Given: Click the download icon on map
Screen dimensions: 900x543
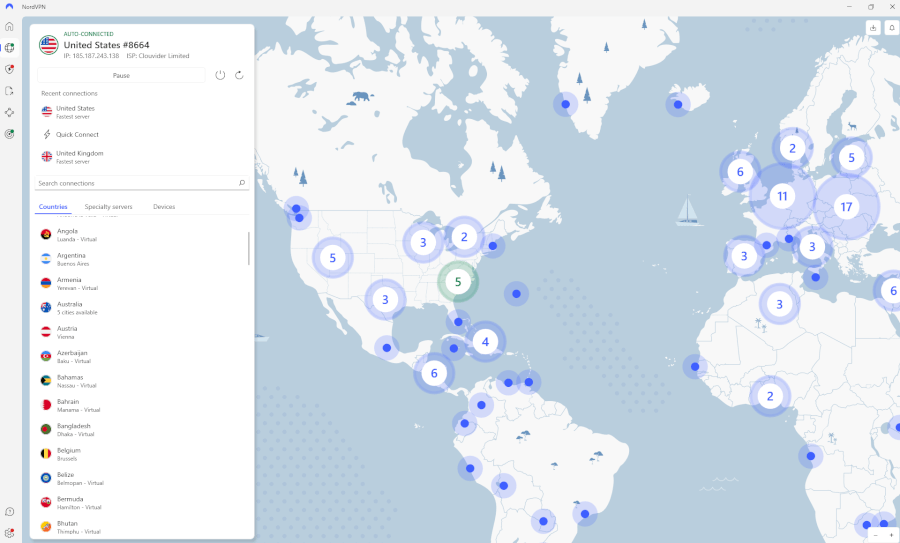Looking at the screenshot, I should click(873, 27).
